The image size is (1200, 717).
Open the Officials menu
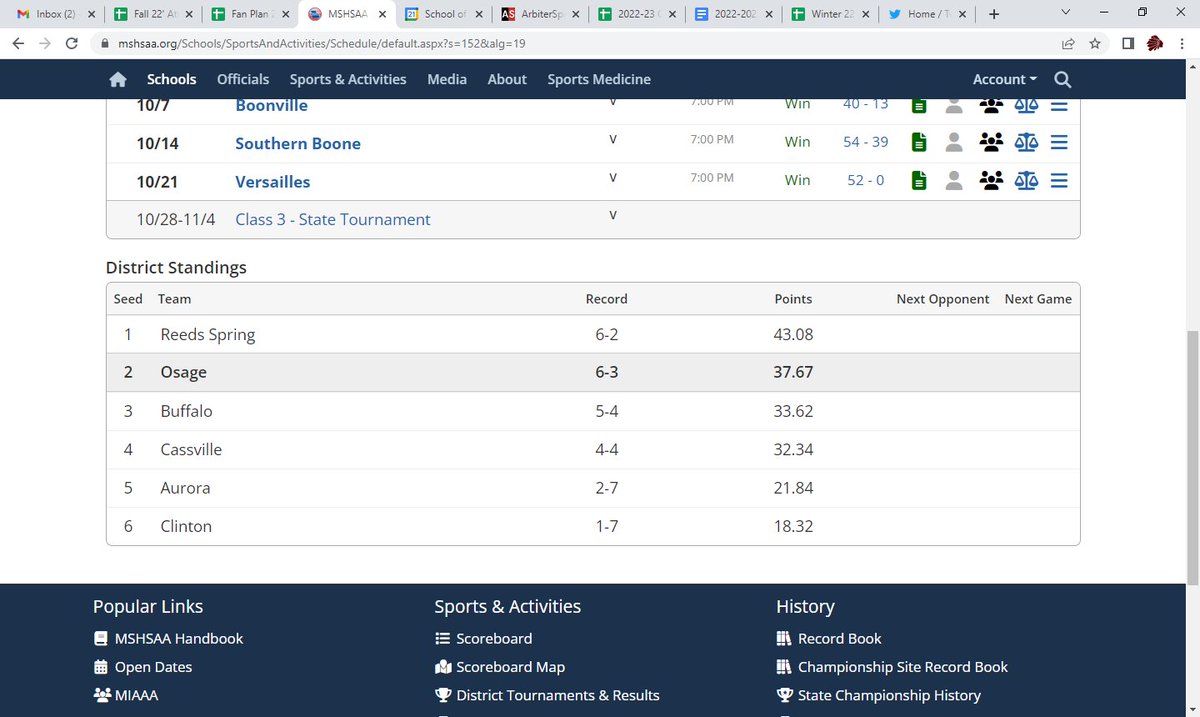coord(243,79)
